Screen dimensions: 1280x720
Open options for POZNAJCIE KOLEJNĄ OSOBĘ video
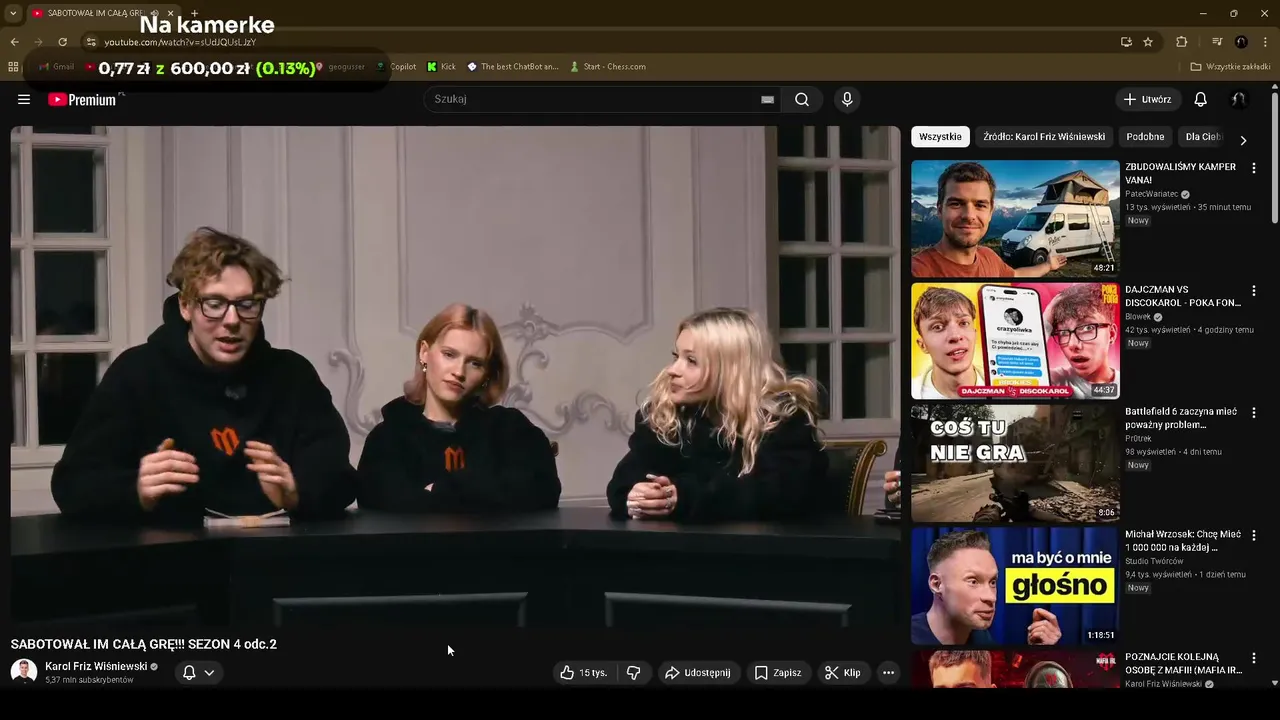click(x=1253, y=658)
